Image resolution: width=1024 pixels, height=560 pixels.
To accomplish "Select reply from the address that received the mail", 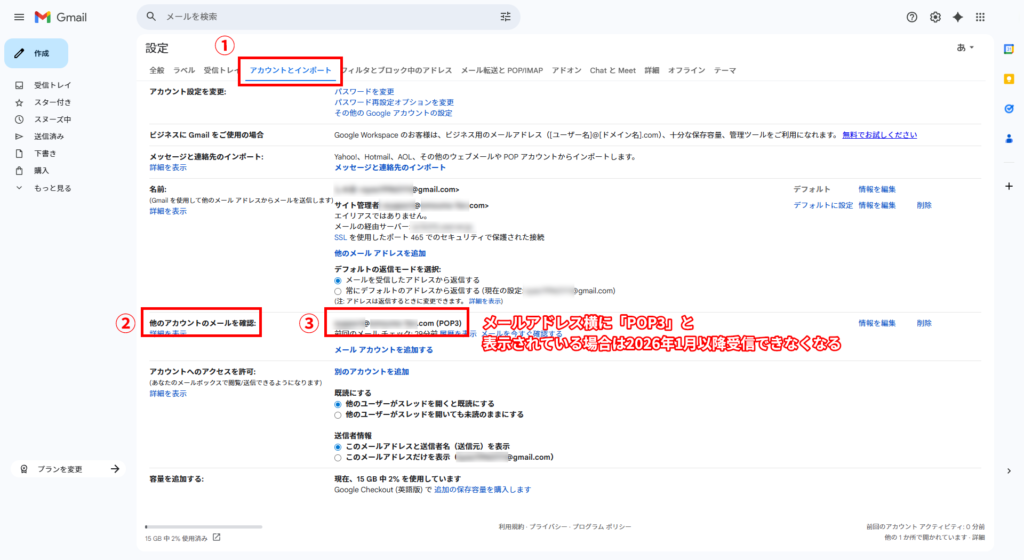I will (338, 280).
